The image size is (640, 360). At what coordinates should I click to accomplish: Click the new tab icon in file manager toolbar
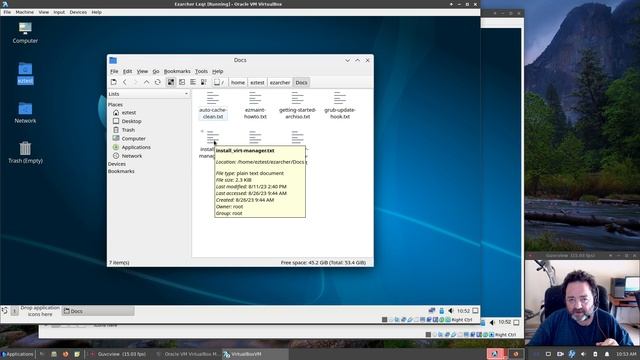[x=113, y=82]
